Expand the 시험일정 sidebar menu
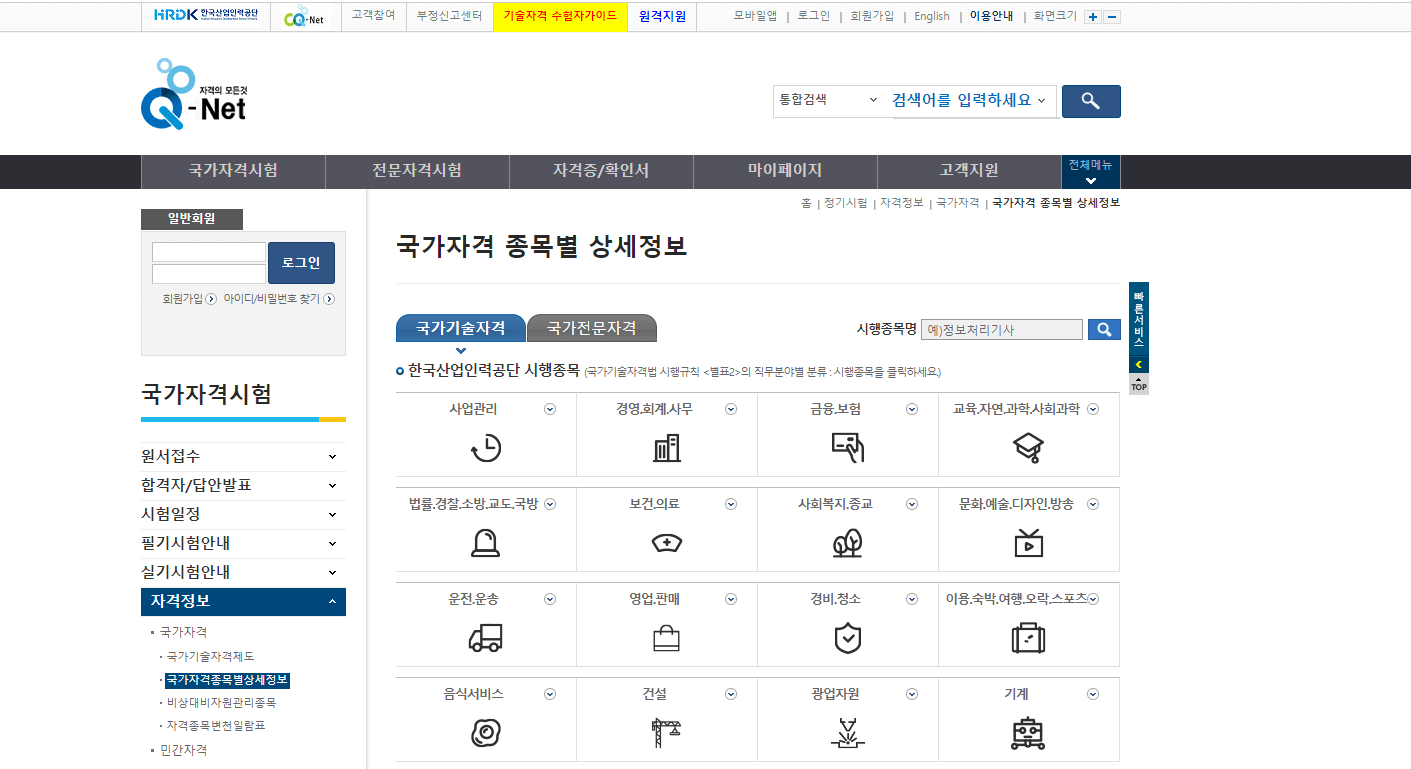The height and width of the screenshot is (769, 1411). [x=243, y=514]
